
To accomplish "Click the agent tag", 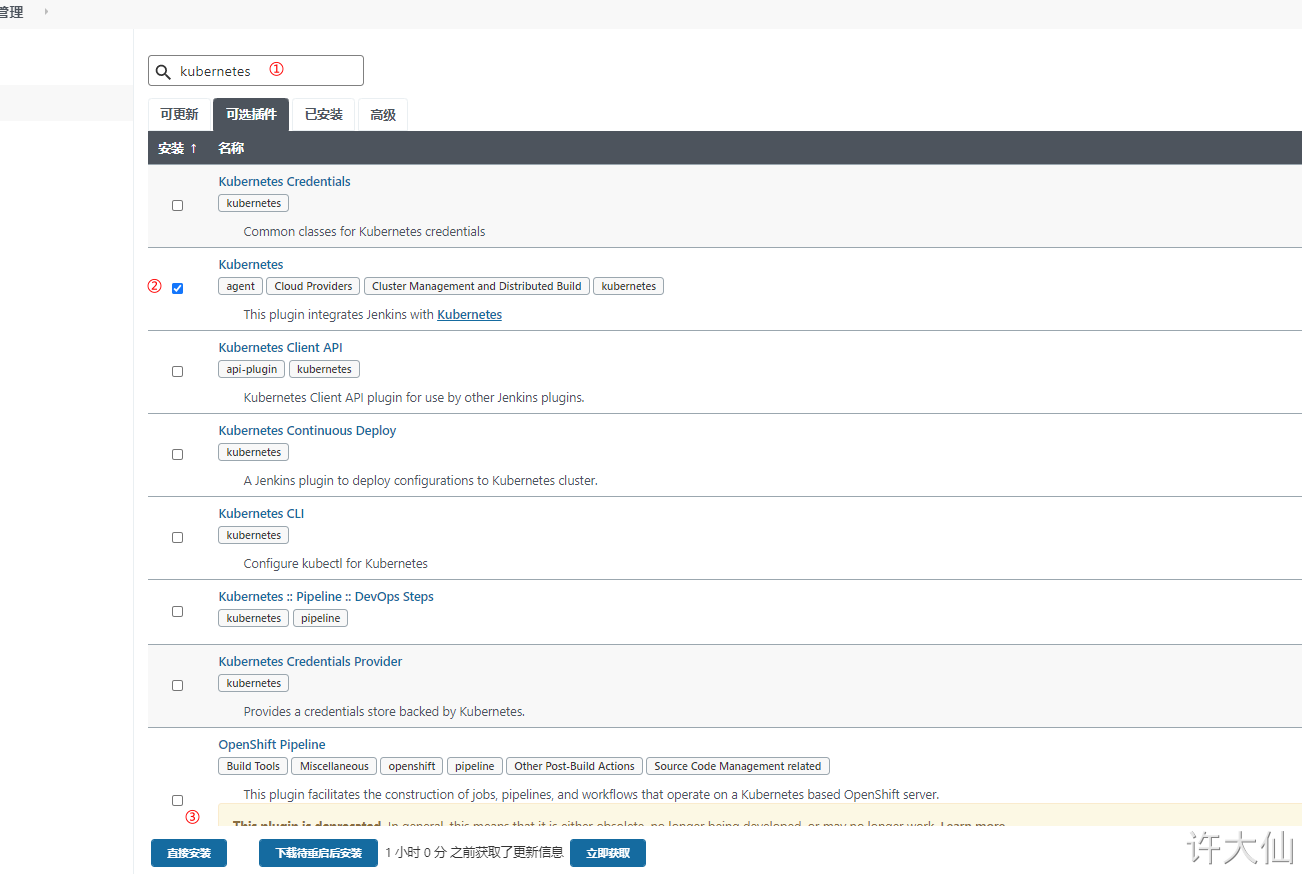I will [240, 286].
